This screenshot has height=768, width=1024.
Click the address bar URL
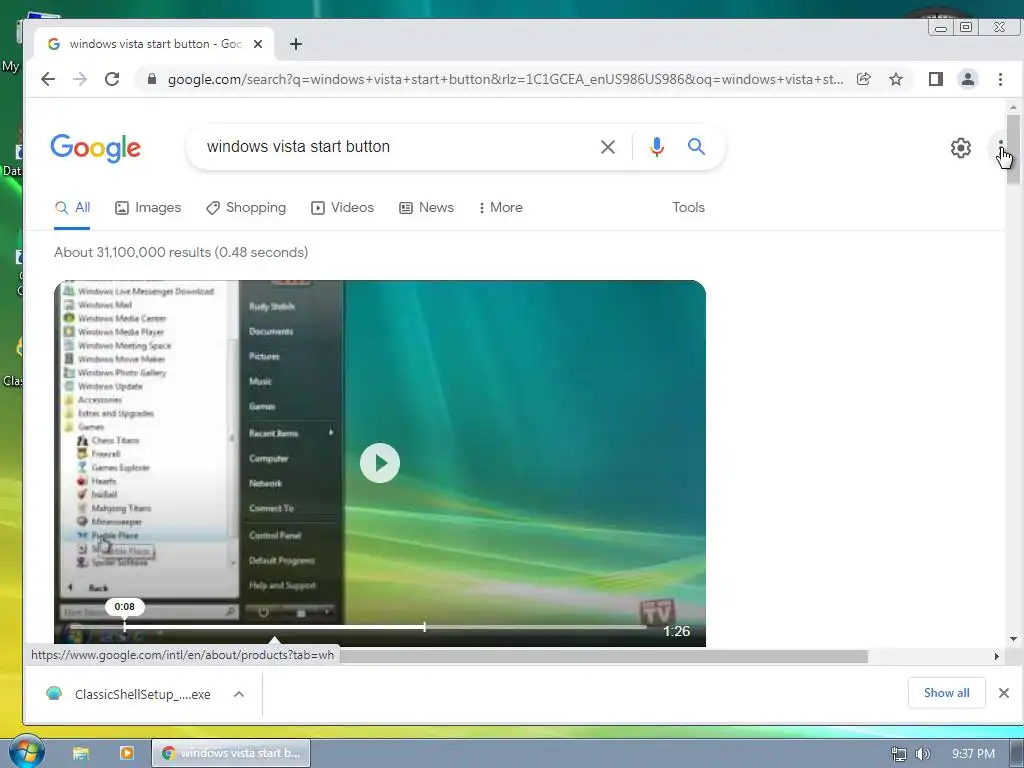tap(505, 79)
